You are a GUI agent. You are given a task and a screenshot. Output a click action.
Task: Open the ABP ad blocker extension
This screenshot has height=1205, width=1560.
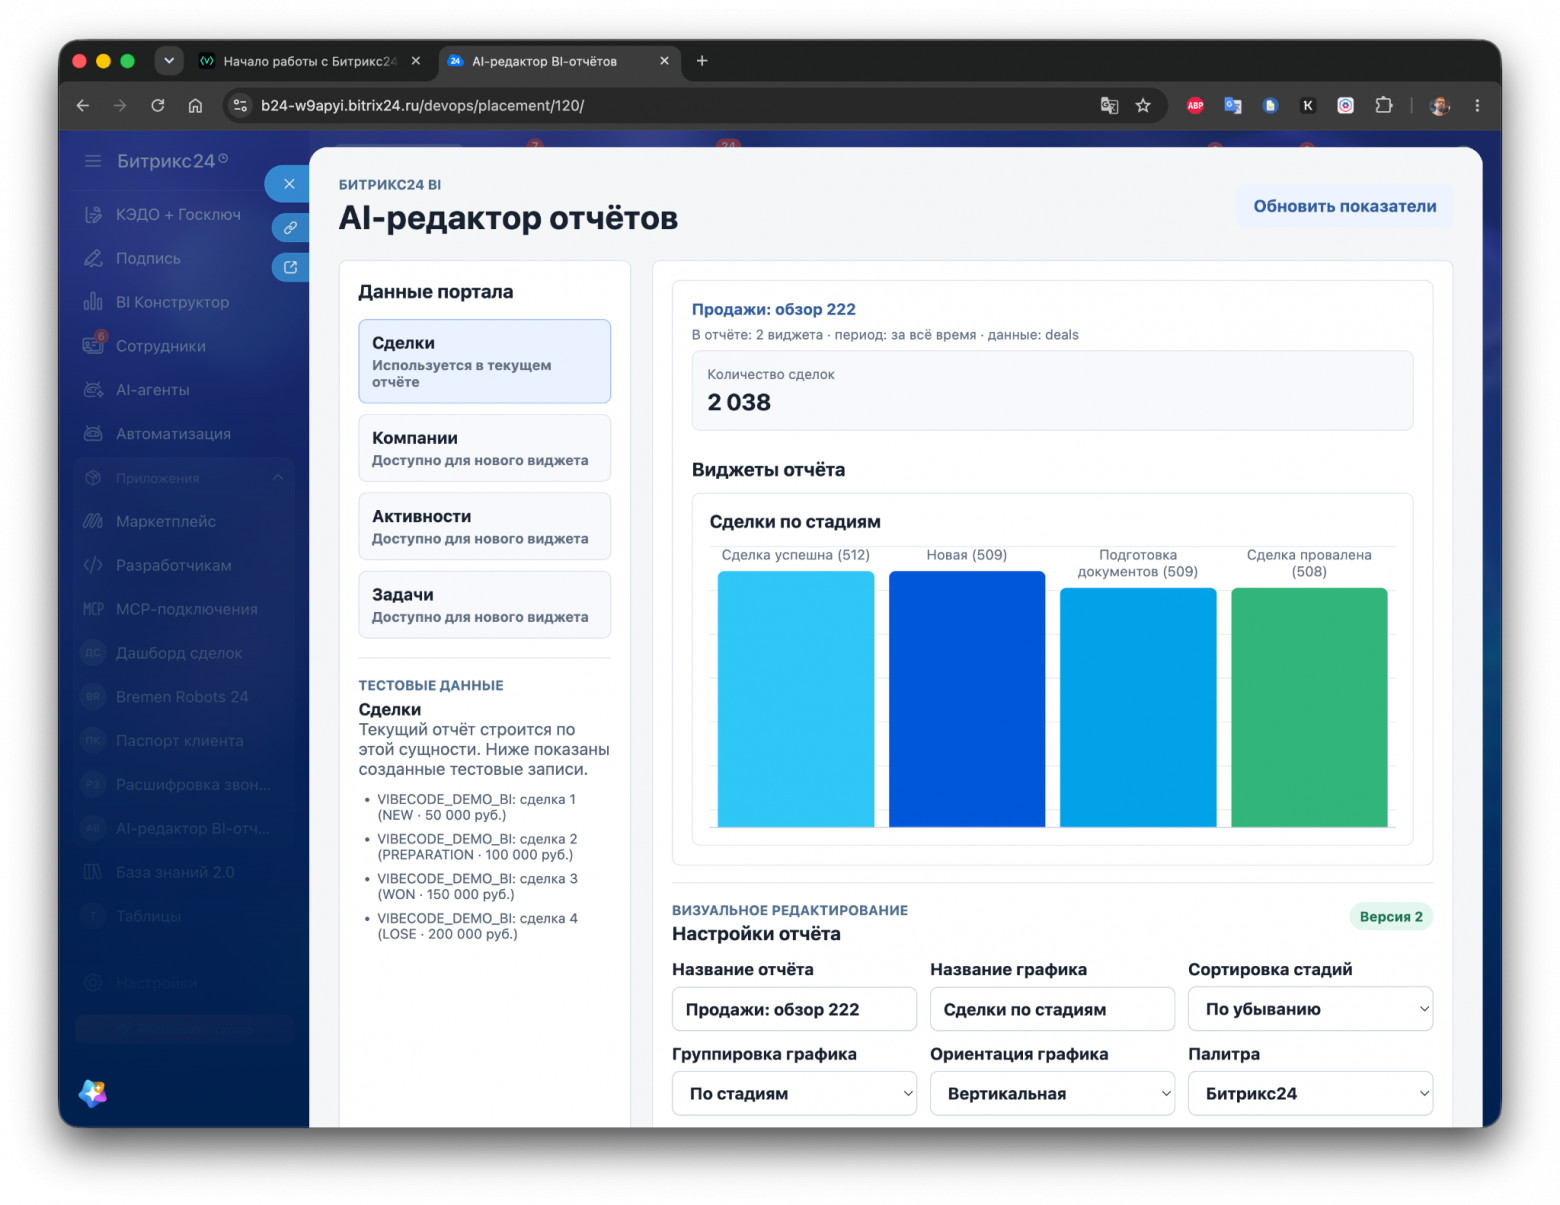(x=1195, y=105)
